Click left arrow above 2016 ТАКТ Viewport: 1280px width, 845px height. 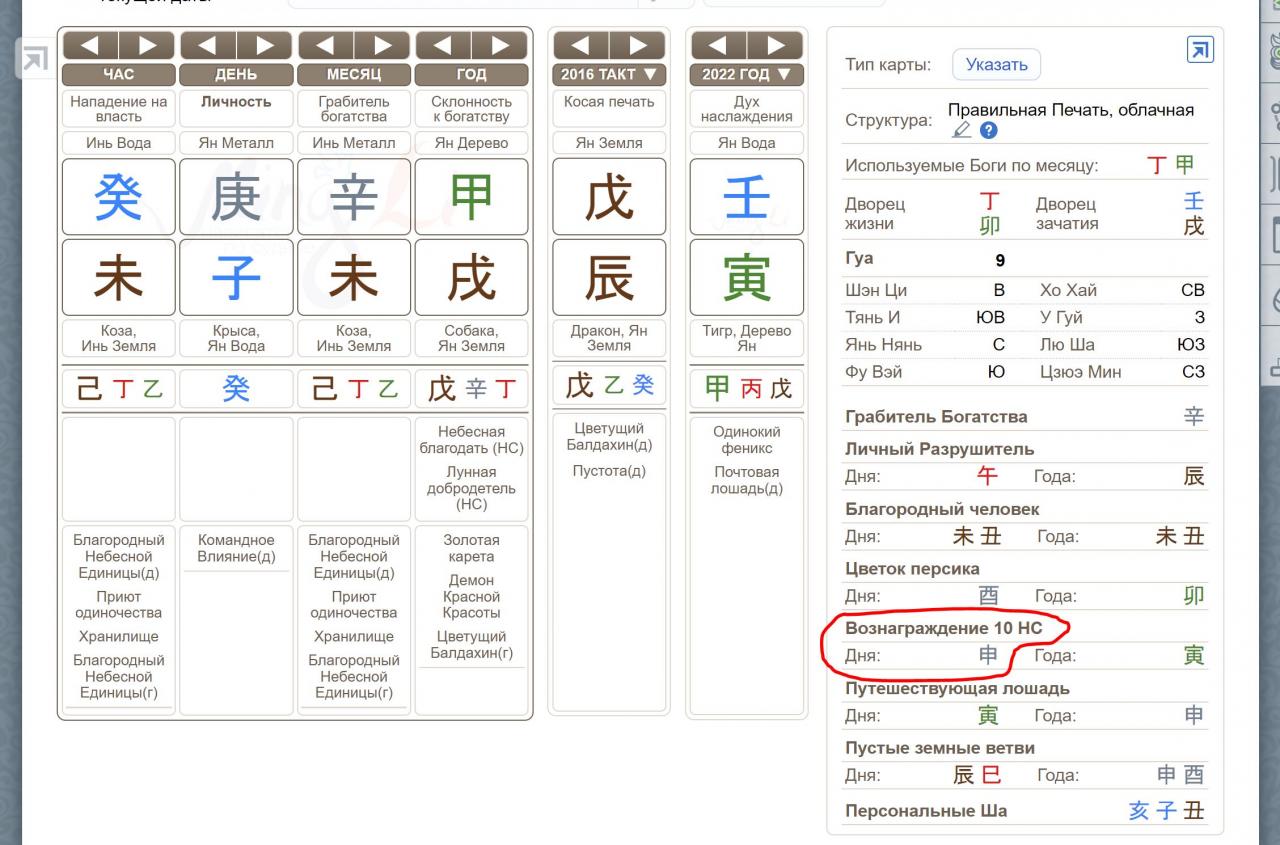pos(580,45)
